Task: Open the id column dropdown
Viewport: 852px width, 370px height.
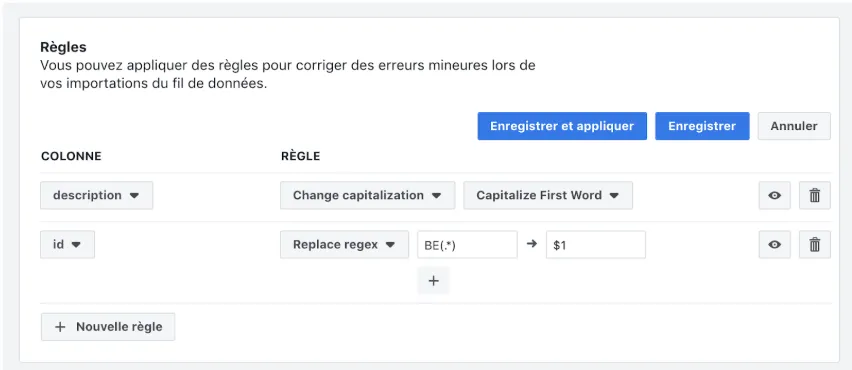Action: tap(67, 244)
